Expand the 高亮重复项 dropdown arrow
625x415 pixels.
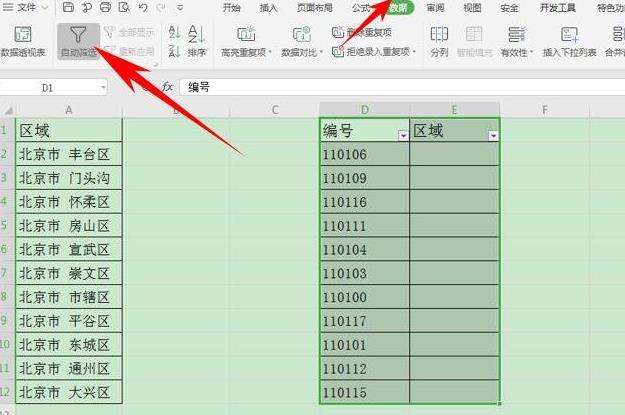[270, 53]
